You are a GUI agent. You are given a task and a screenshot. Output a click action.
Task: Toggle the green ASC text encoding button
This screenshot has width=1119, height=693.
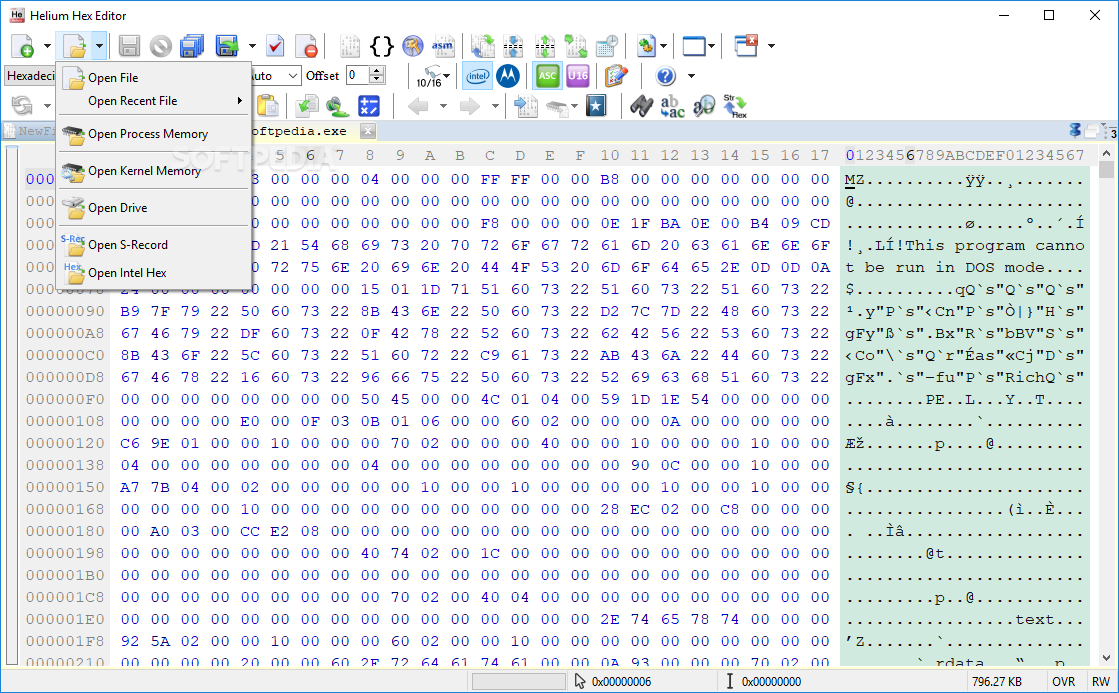[x=547, y=76]
